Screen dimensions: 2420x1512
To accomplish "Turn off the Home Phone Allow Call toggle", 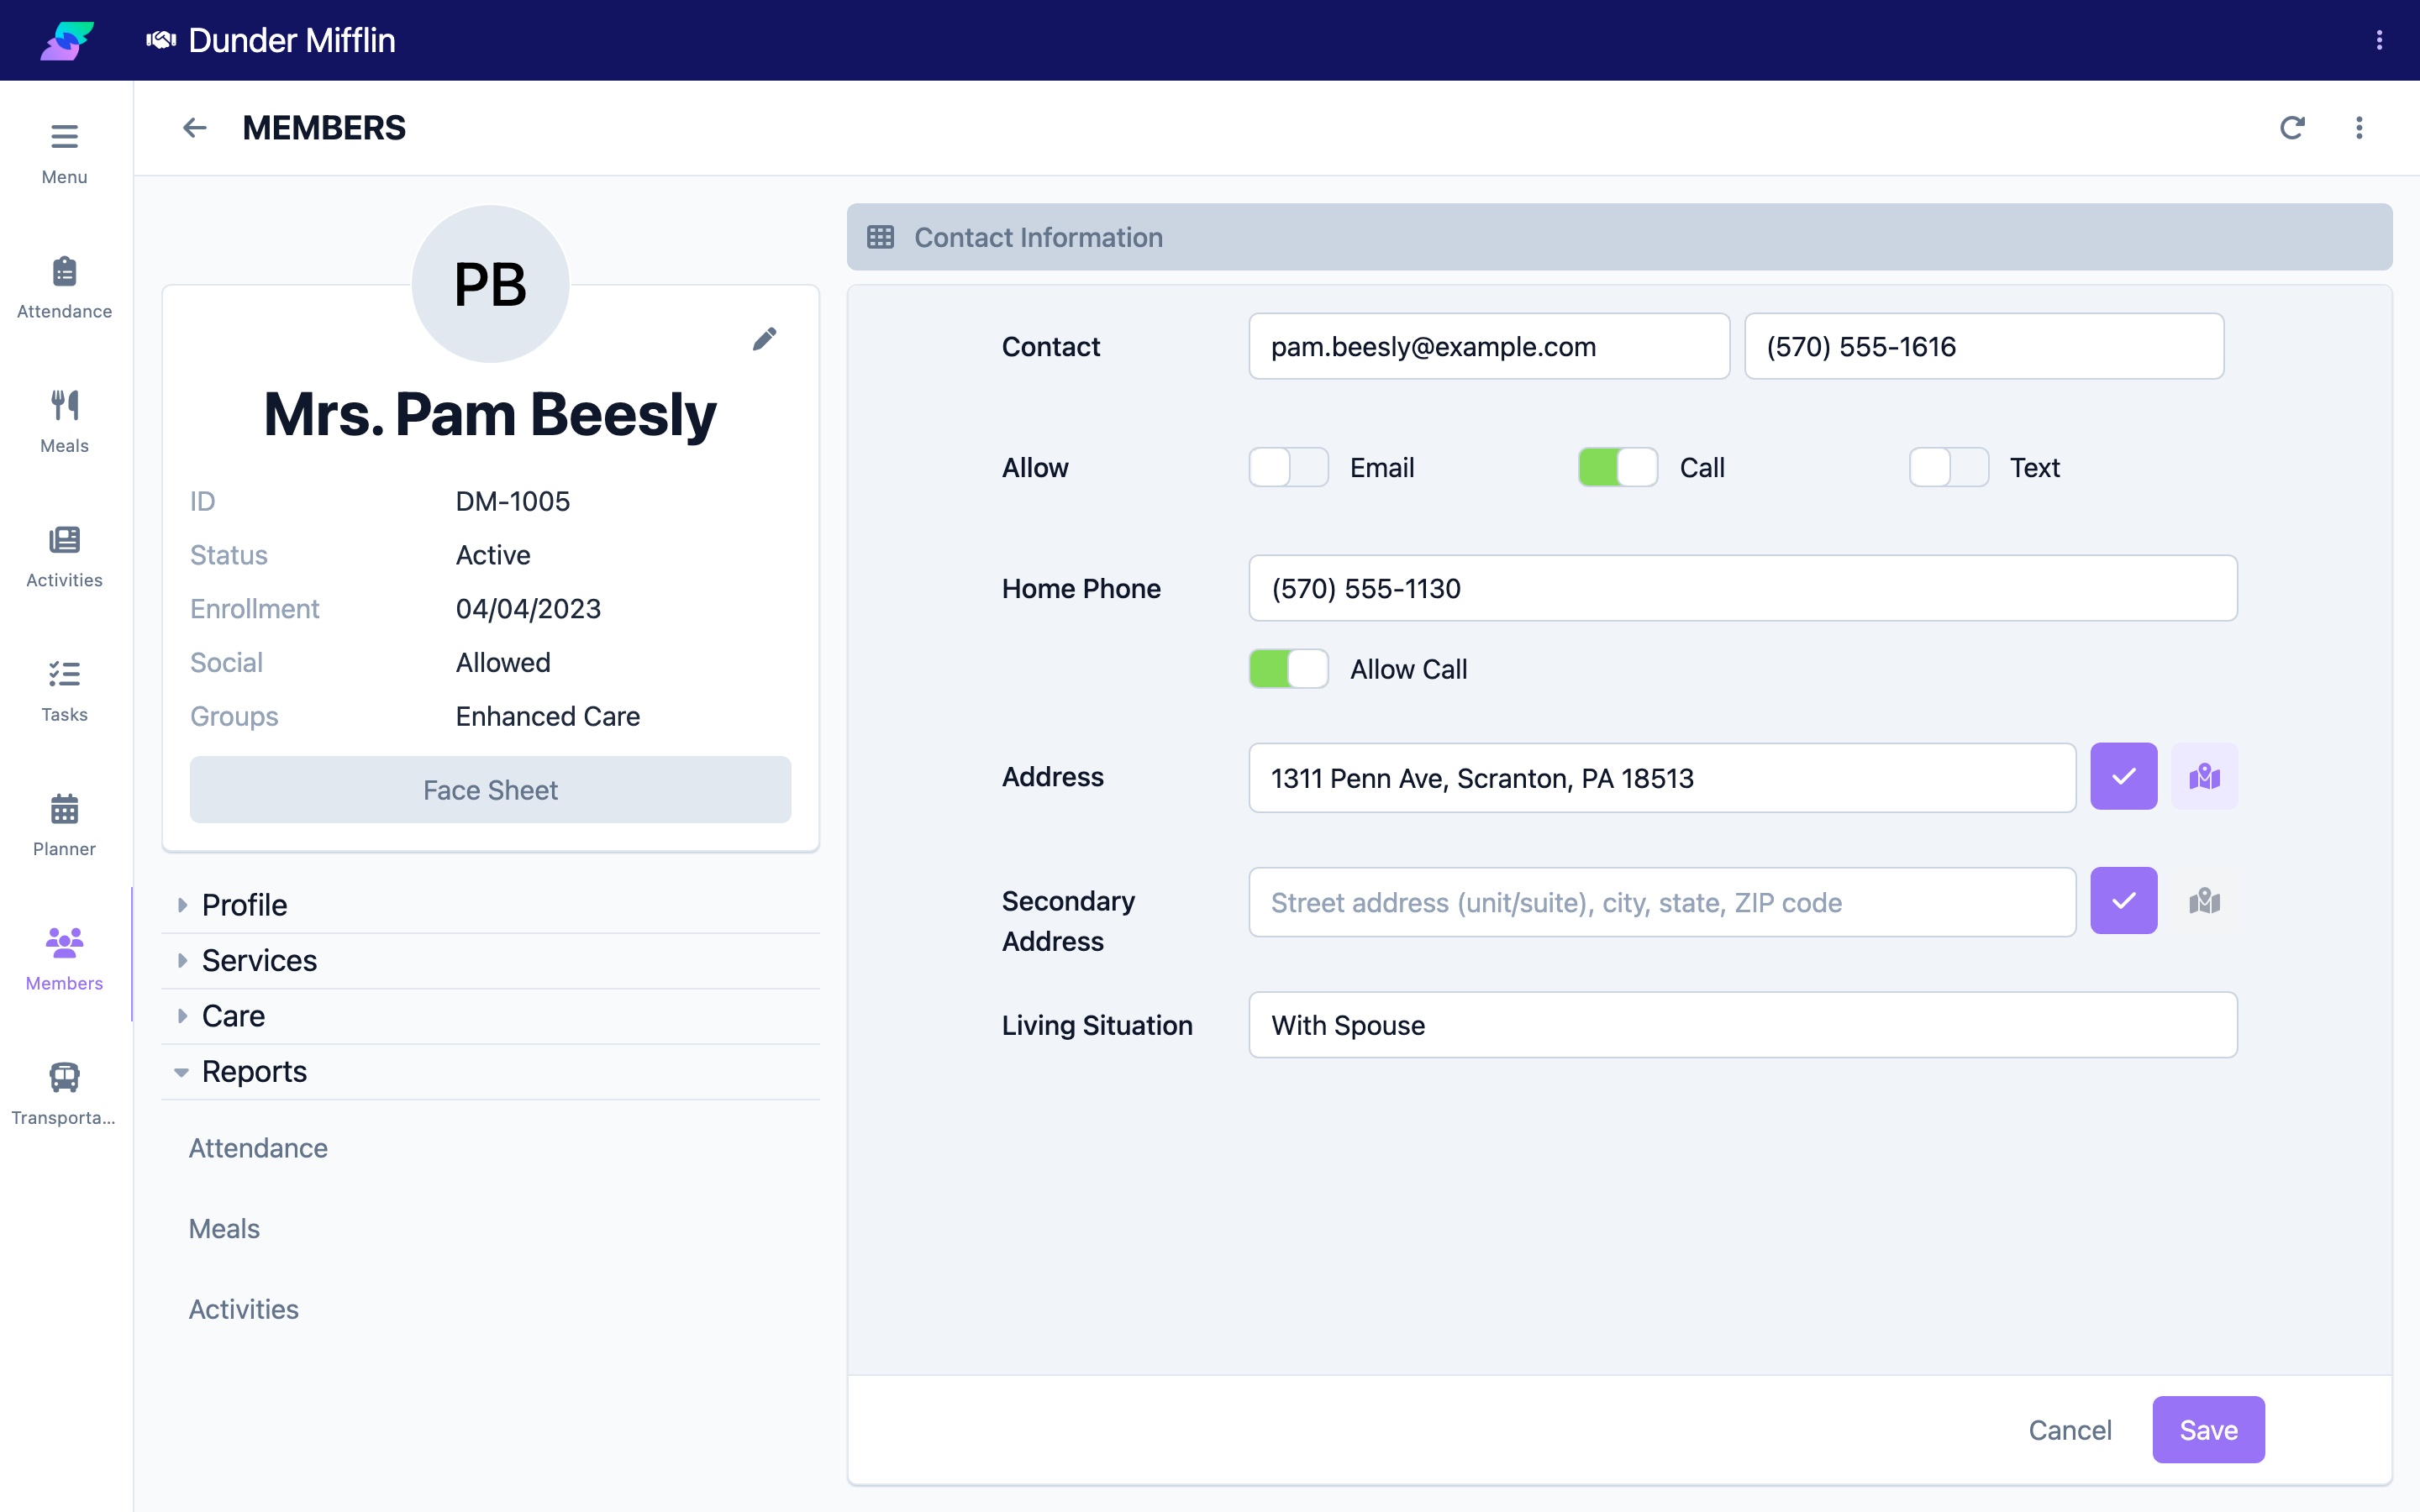I will (1288, 669).
